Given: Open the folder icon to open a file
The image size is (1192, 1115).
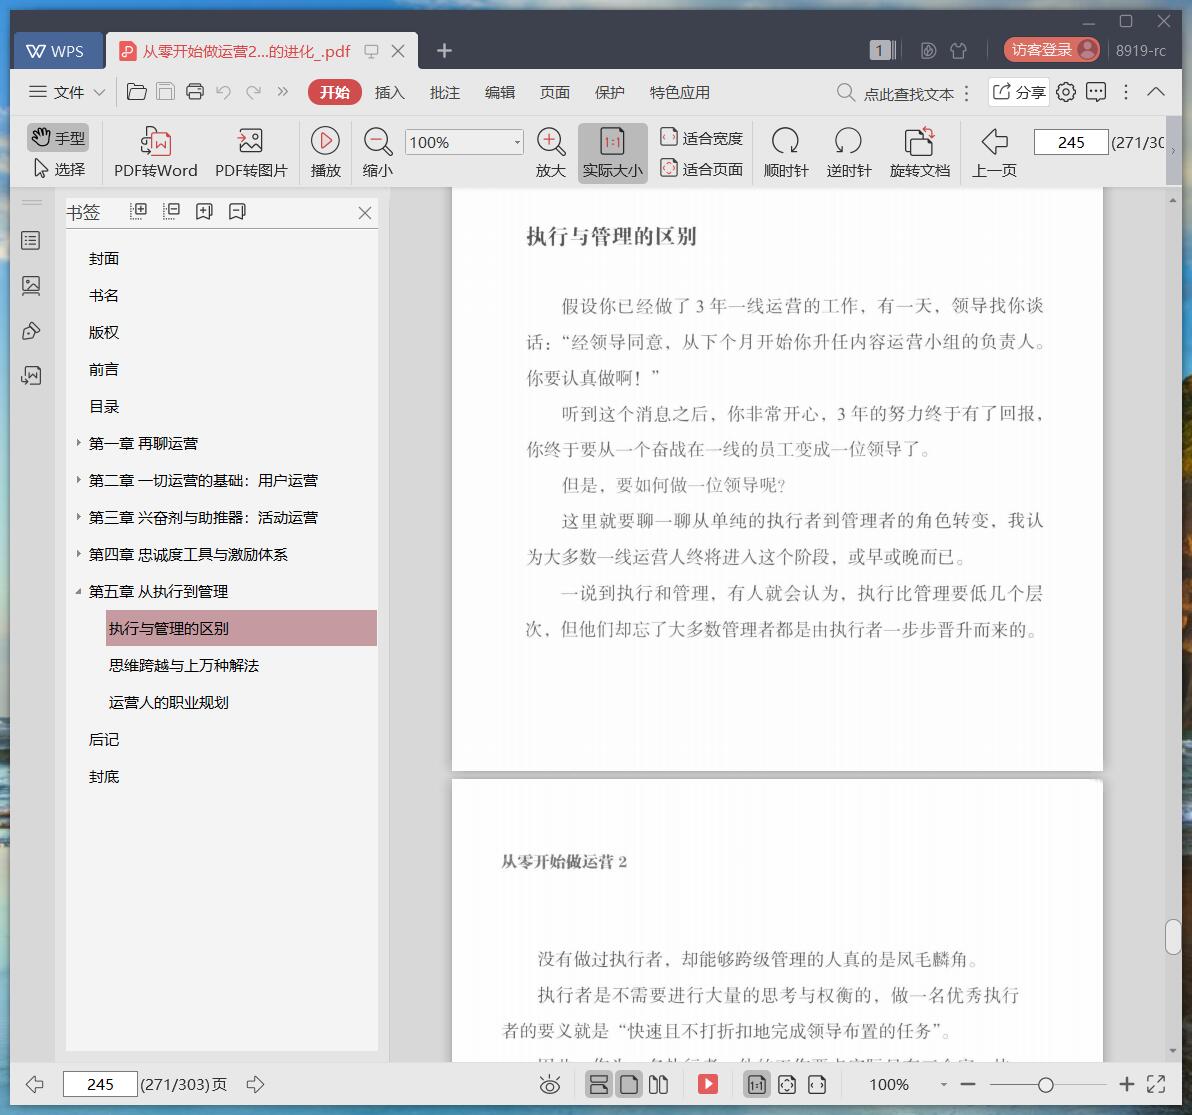Looking at the screenshot, I should click(136, 92).
